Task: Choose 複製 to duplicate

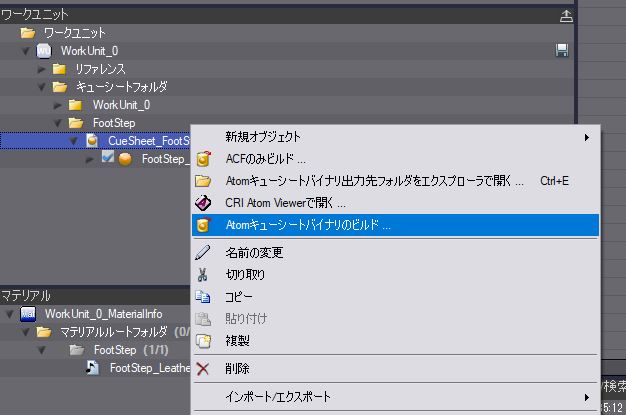Action: coord(396,341)
